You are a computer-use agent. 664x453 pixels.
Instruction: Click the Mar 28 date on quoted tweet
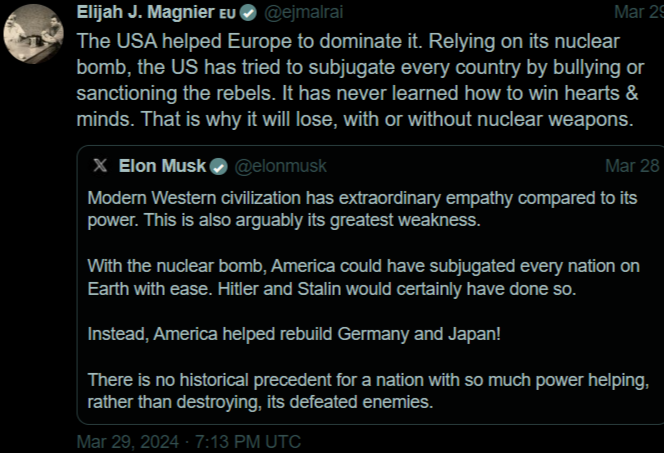pos(631,166)
